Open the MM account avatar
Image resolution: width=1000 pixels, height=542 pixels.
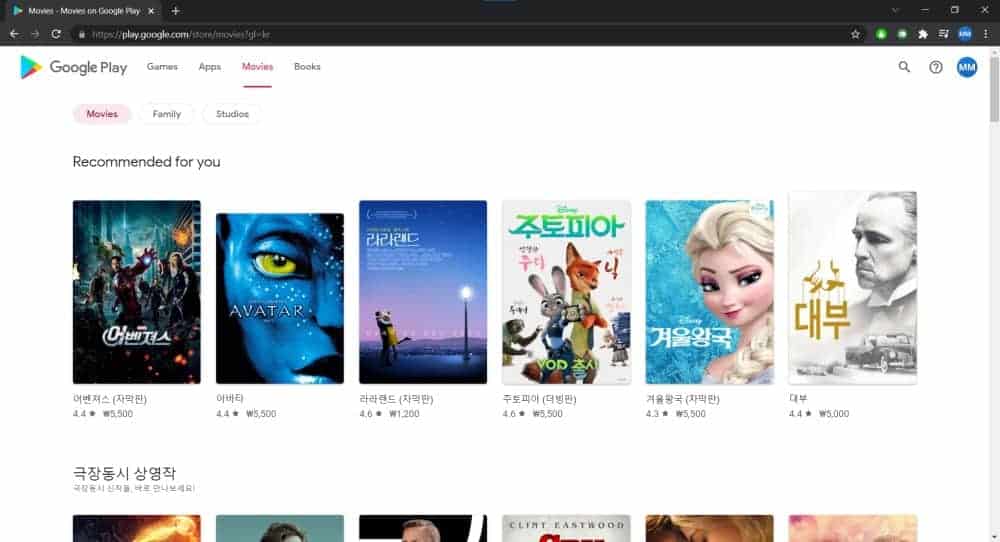click(x=967, y=67)
